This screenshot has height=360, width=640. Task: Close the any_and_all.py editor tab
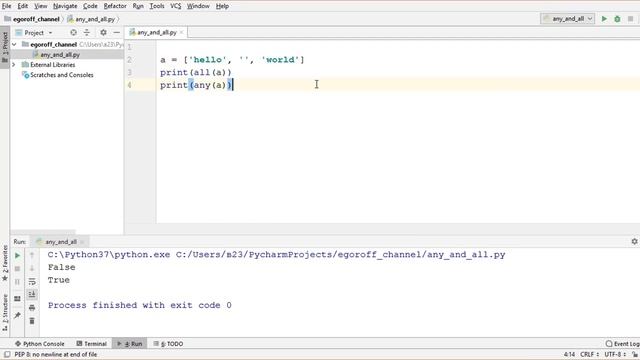point(182,32)
